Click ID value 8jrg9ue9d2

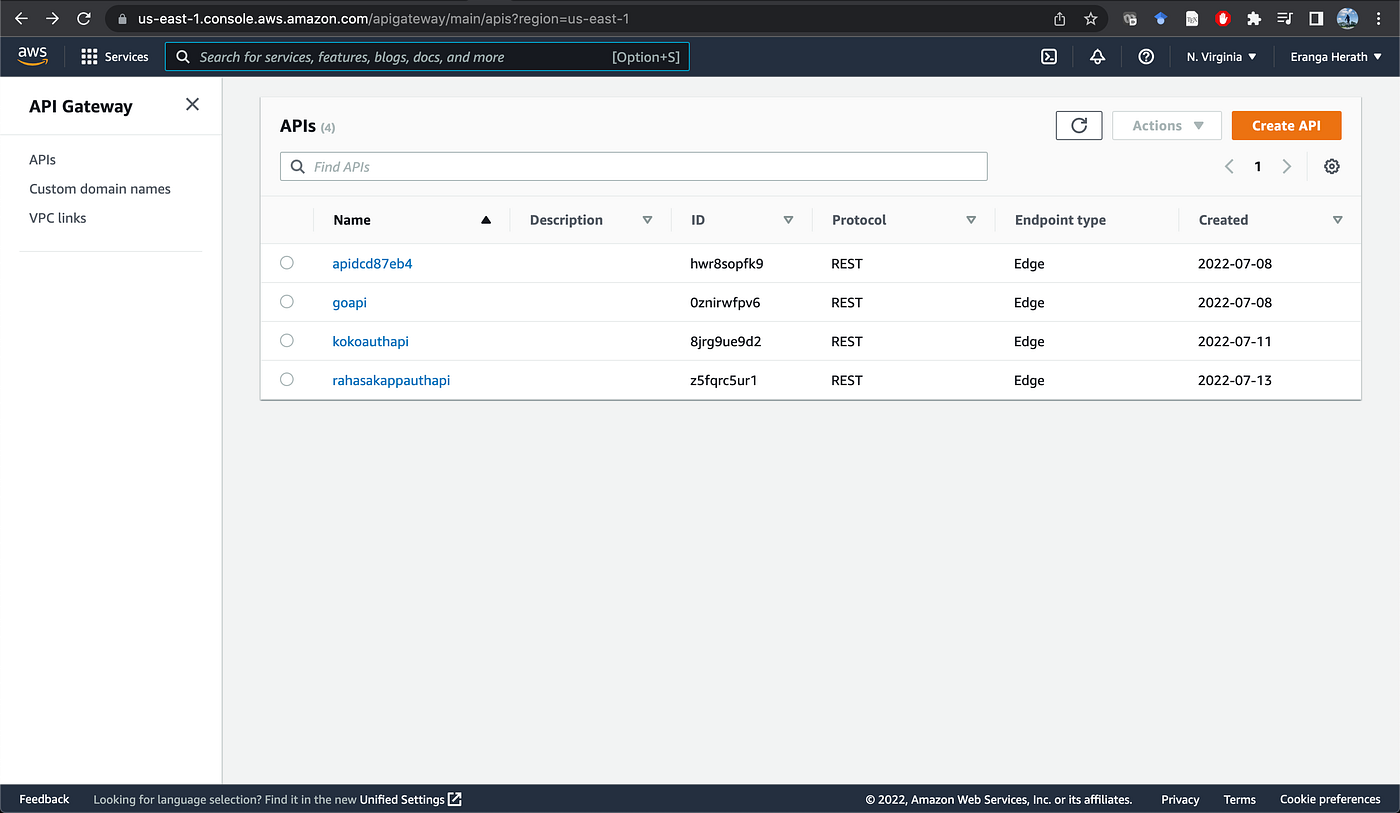point(726,341)
